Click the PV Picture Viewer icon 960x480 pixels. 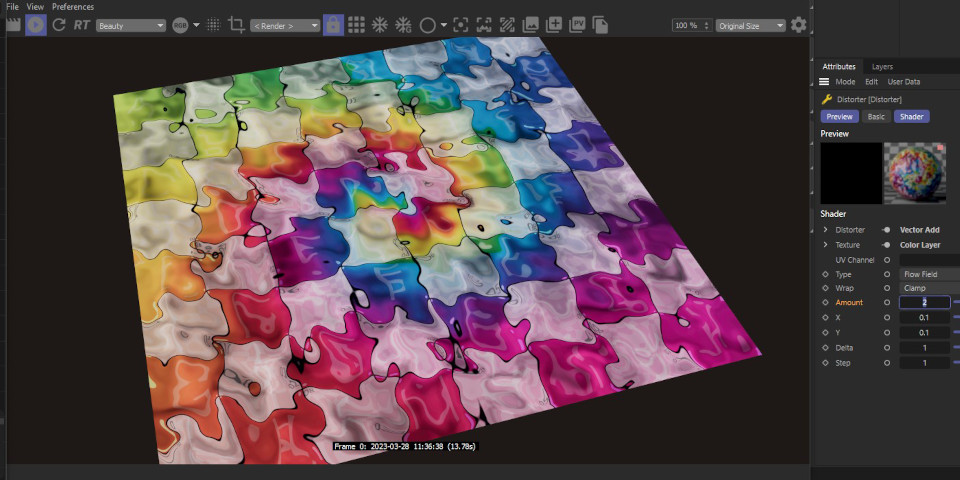coord(577,25)
